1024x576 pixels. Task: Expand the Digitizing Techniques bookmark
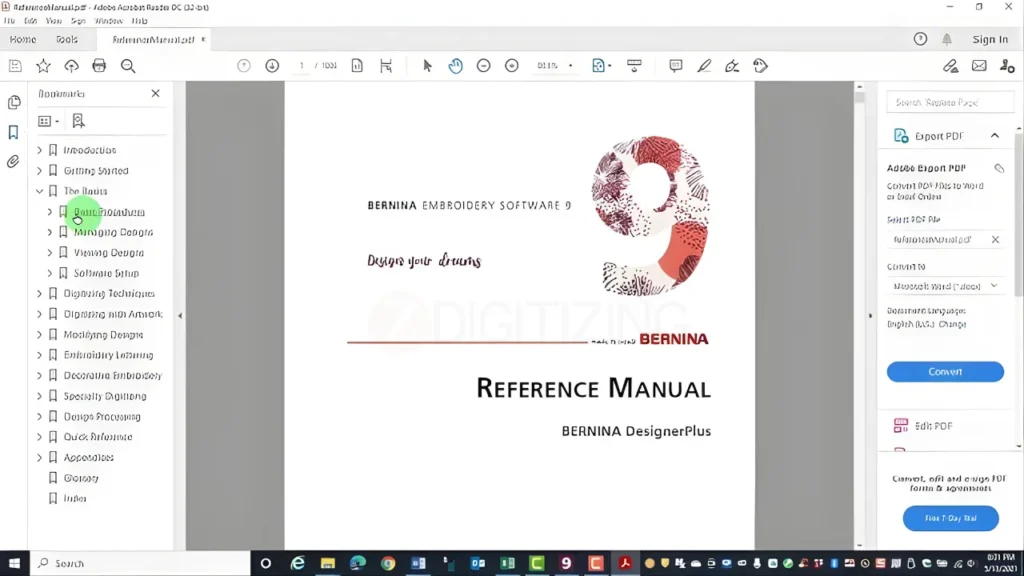point(39,293)
